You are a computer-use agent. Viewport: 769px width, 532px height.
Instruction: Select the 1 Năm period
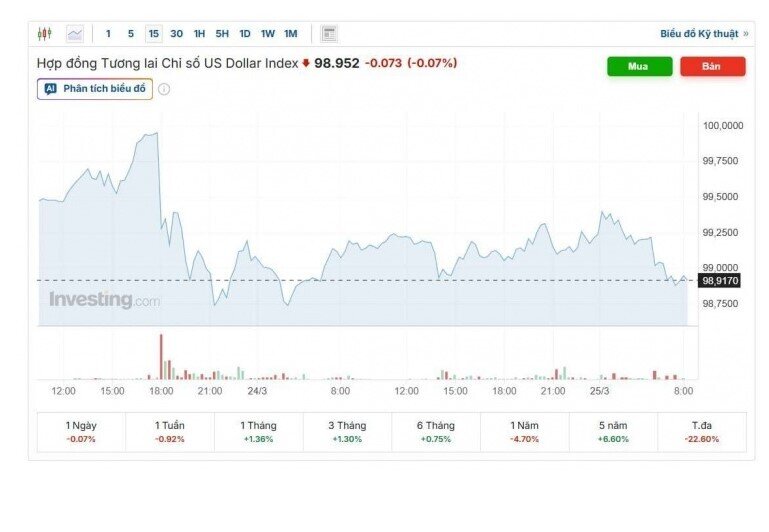(x=524, y=432)
